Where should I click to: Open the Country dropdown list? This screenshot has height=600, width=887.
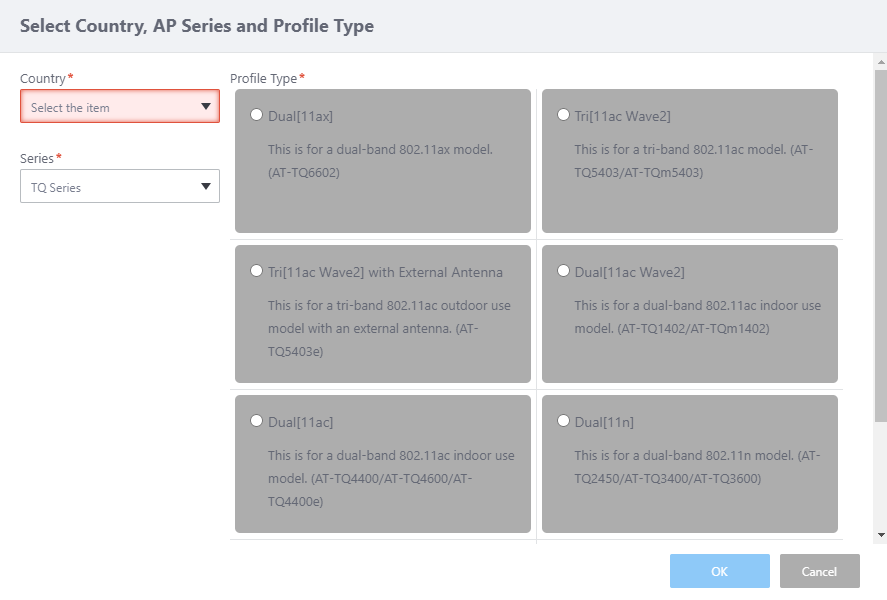coord(120,107)
